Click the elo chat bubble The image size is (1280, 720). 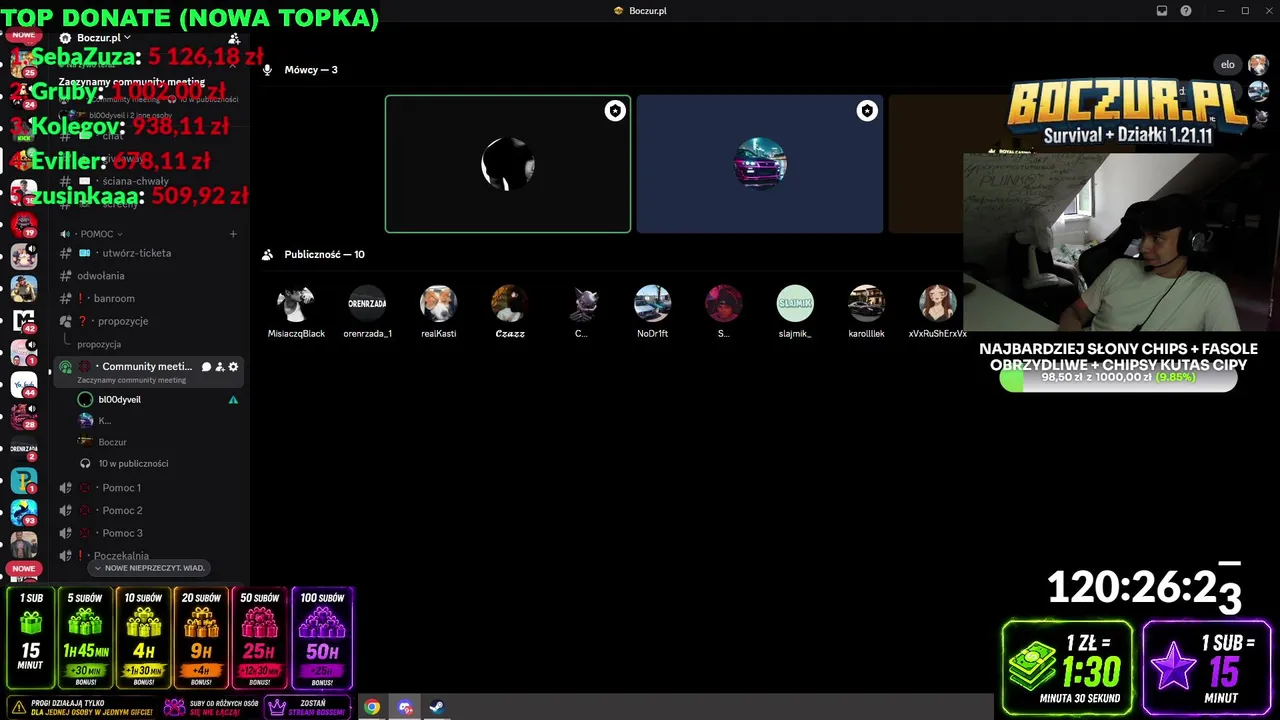(x=1228, y=65)
